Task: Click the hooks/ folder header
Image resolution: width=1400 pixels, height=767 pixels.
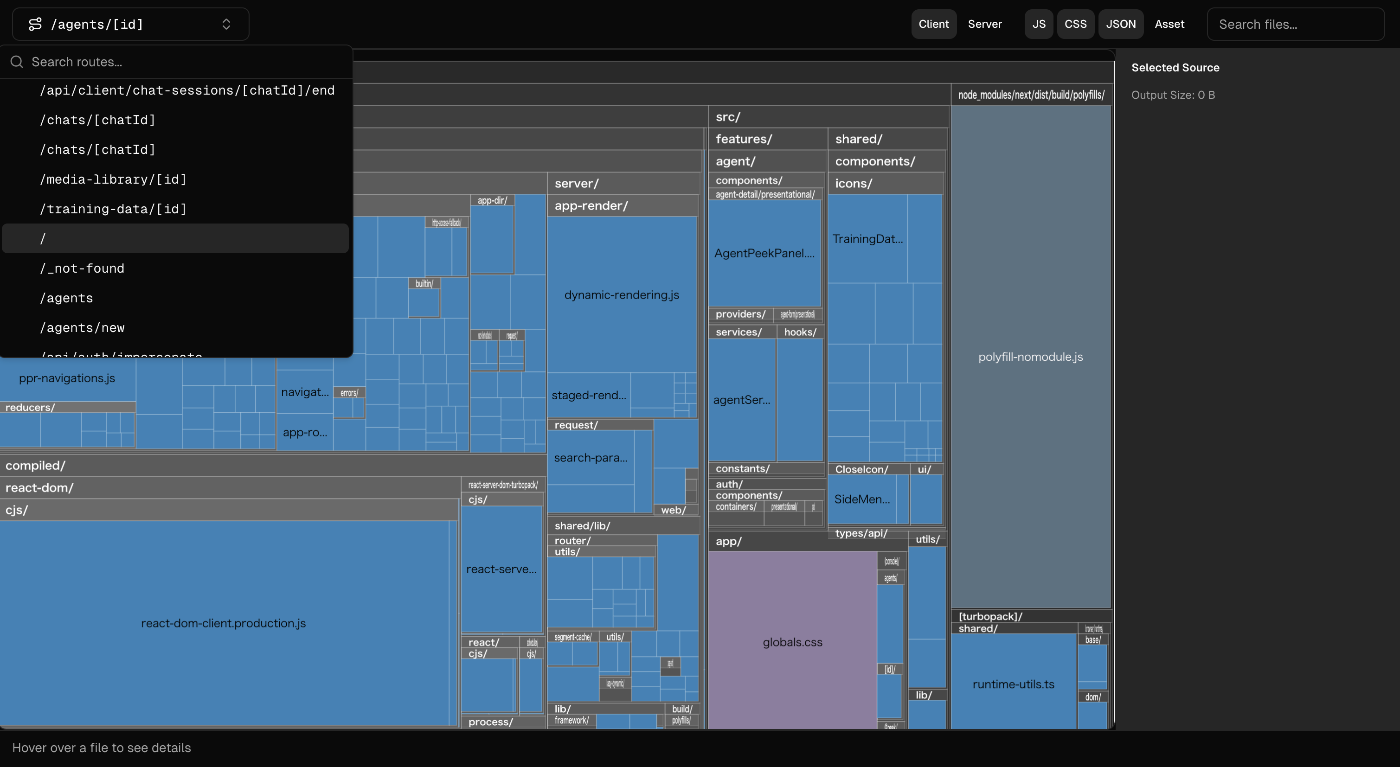Action: pos(800,332)
